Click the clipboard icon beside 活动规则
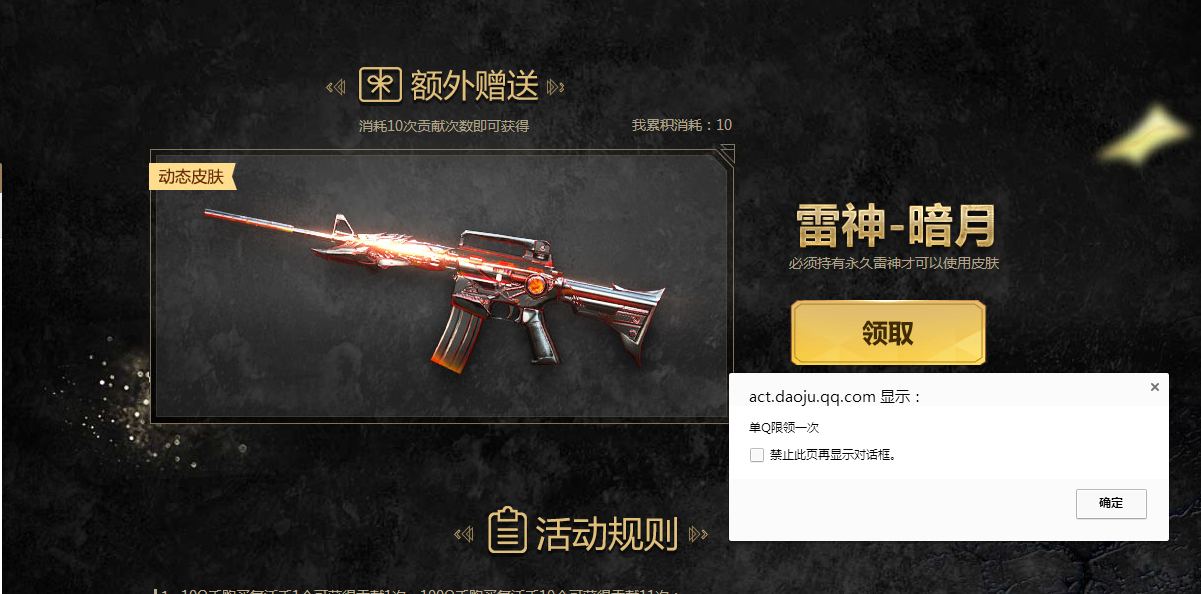Viewport: 1201px width, 594px height. click(x=508, y=531)
